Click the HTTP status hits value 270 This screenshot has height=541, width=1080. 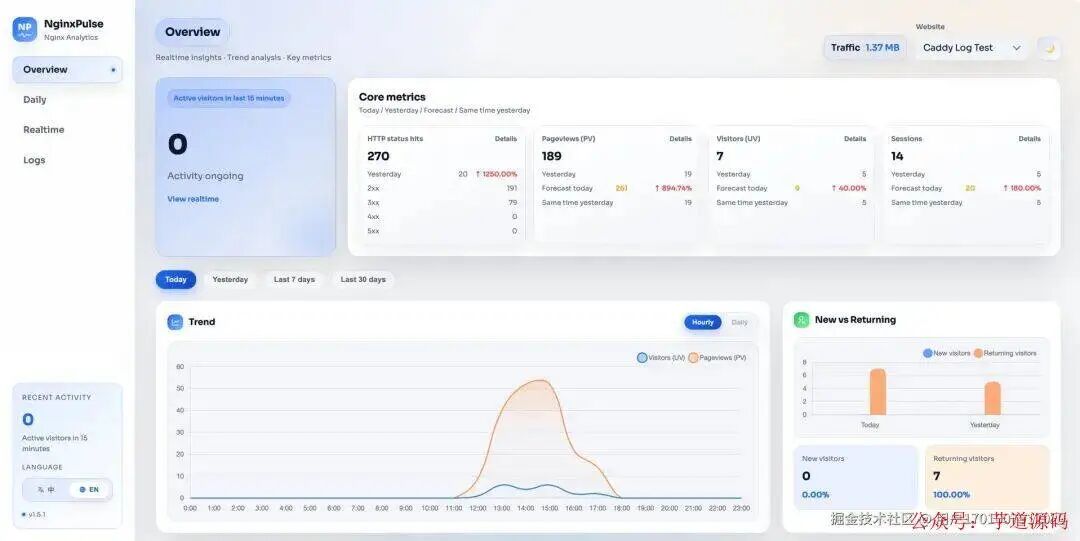(x=378, y=156)
